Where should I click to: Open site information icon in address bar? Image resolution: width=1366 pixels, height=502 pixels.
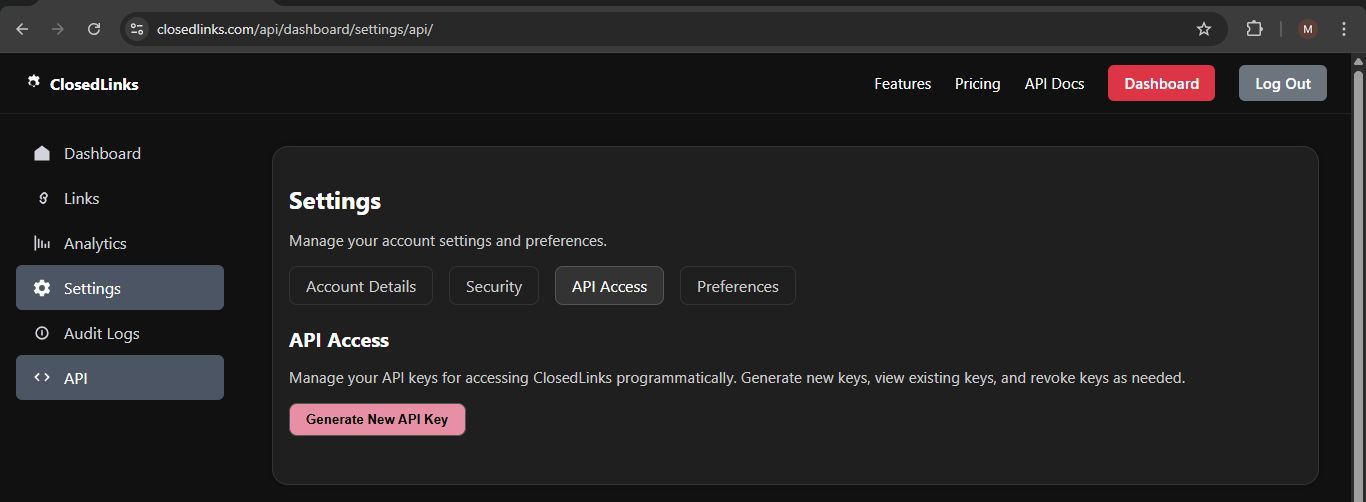[137, 29]
